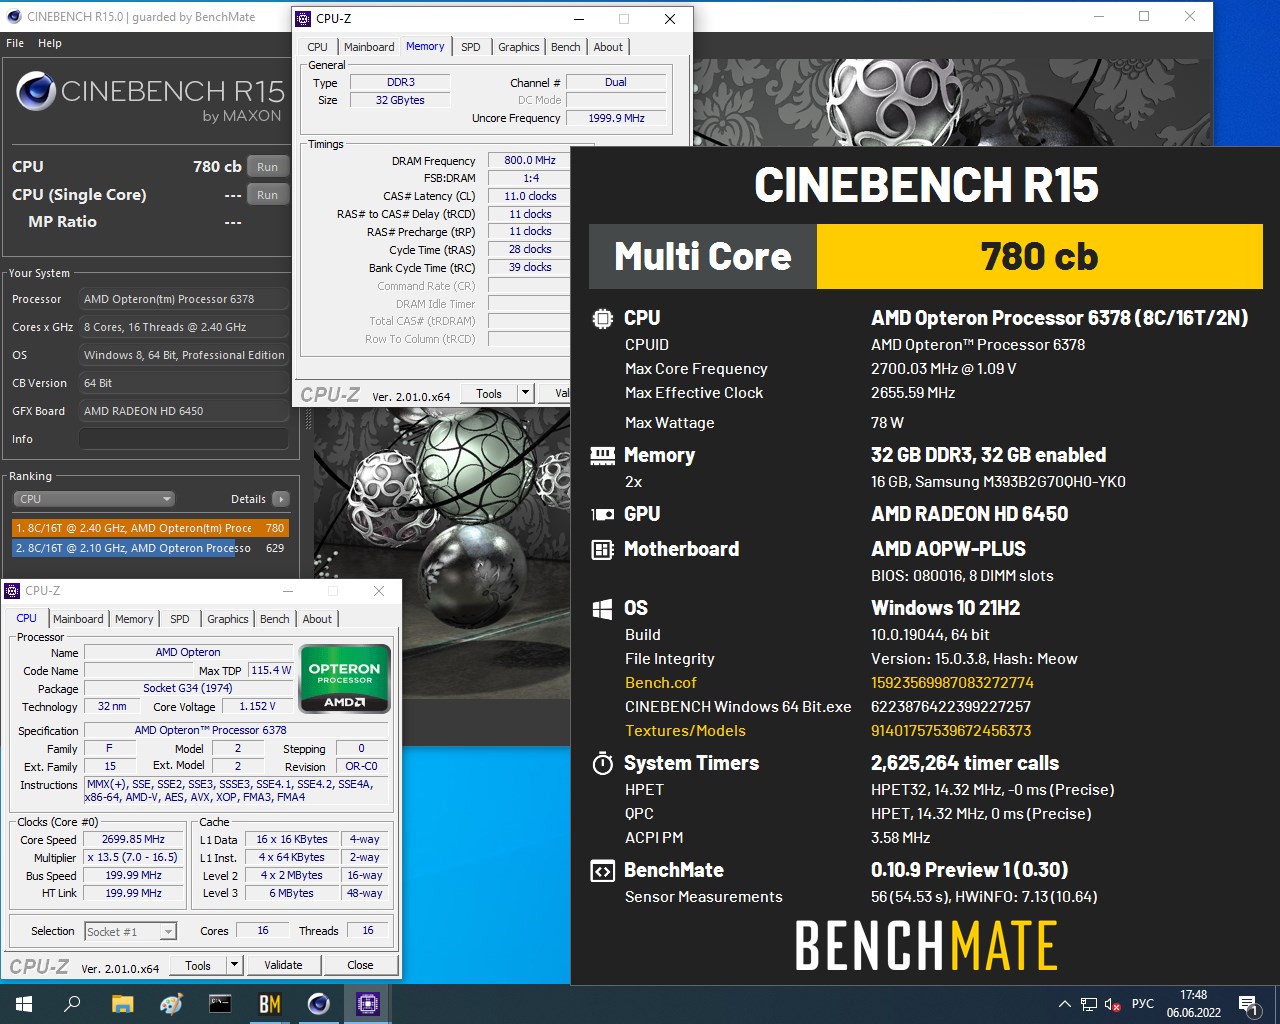The width and height of the screenshot is (1280, 1024).
Task: Click DRAM Frequency value 800.0 MHz
Action: [529, 160]
